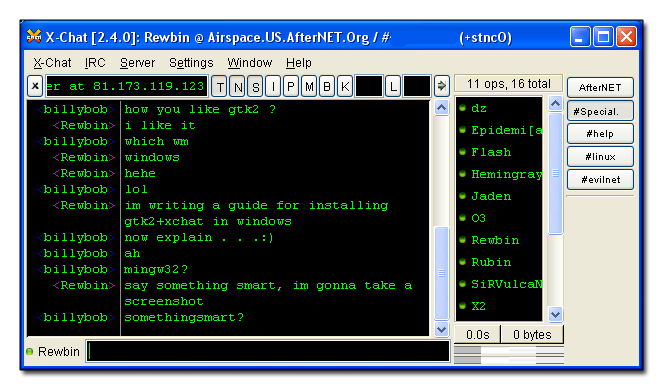Click the user list scroll up arrow

point(556,104)
